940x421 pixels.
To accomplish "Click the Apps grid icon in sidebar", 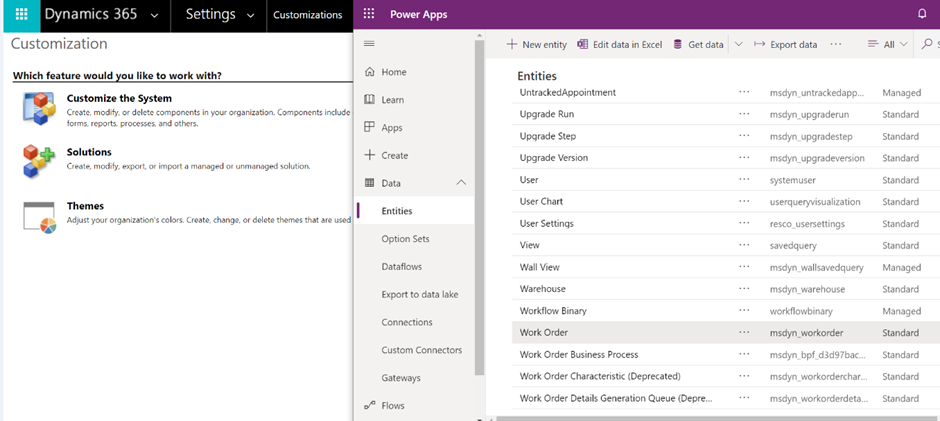I will pos(370,127).
